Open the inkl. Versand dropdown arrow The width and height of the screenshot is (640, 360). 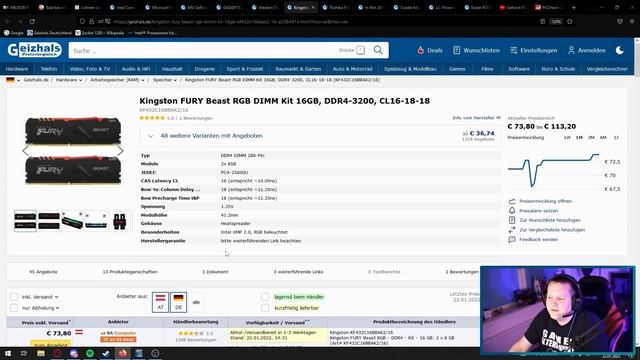[x=56, y=297]
